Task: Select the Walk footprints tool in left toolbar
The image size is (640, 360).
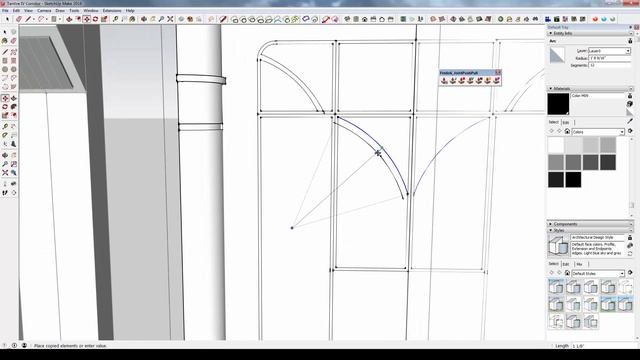Action: 5,193
